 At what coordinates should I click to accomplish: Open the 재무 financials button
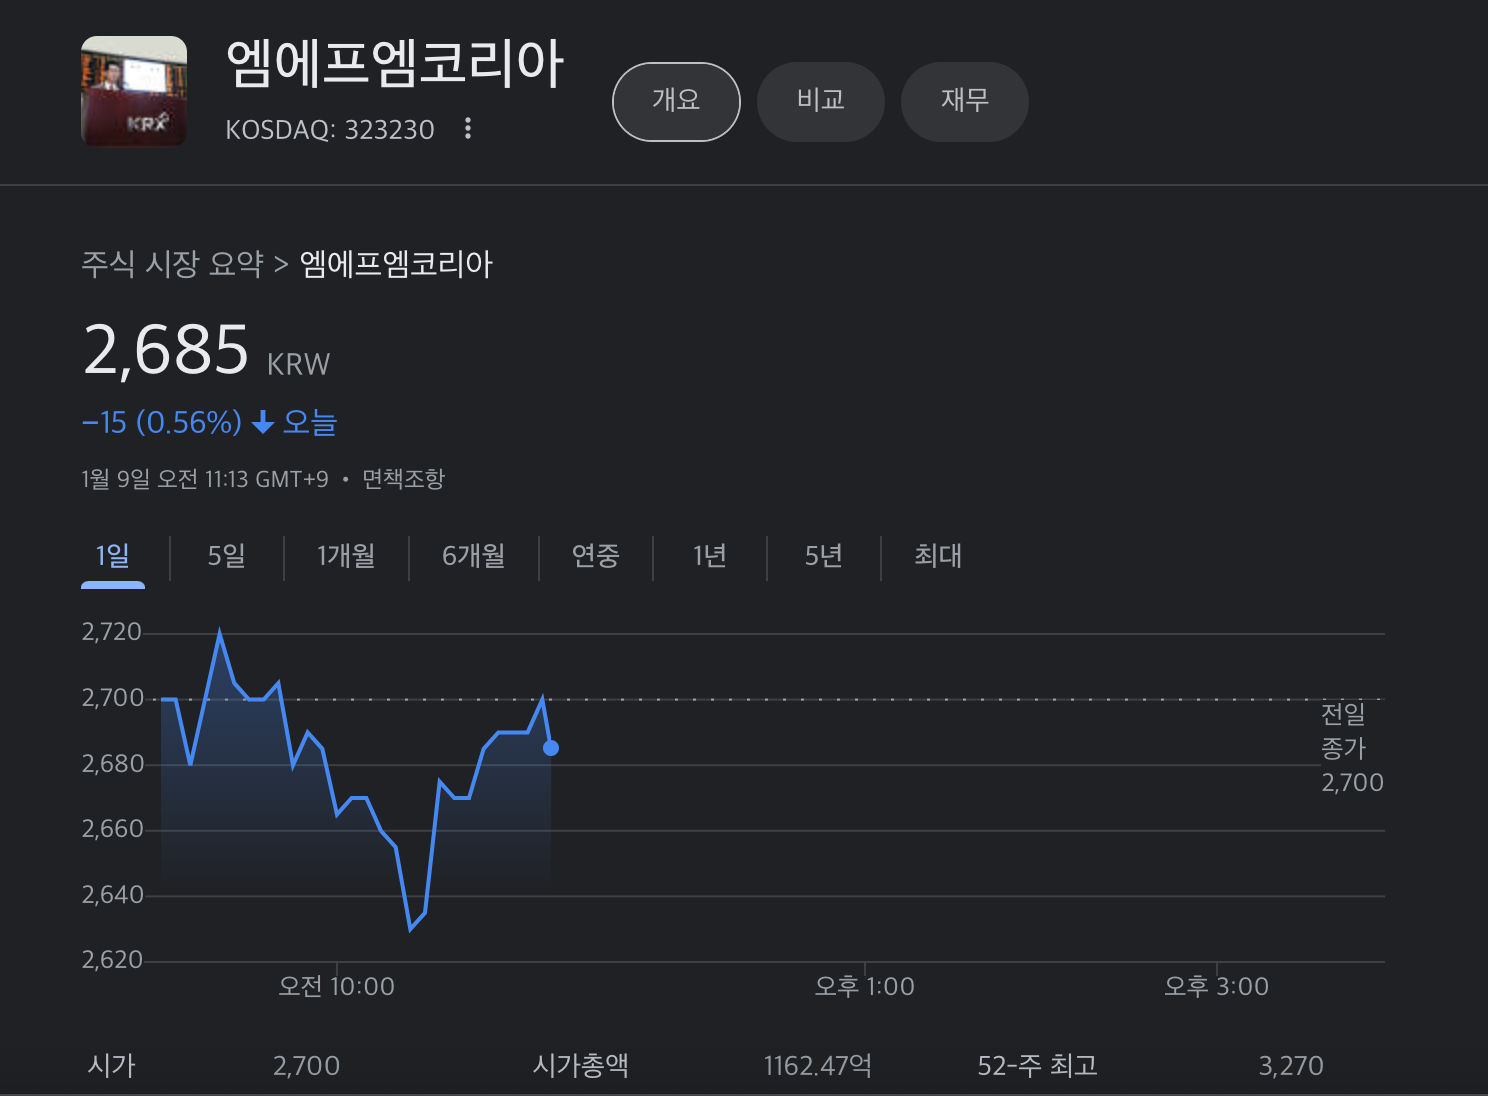point(965,101)
